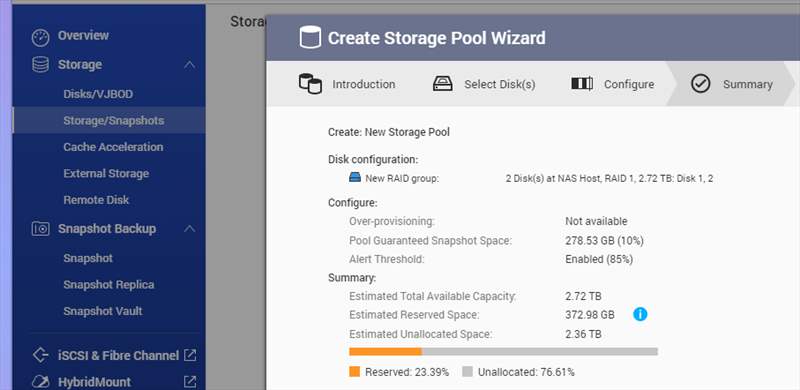Click the Overview gauge icon

click(x=40, y=37)
